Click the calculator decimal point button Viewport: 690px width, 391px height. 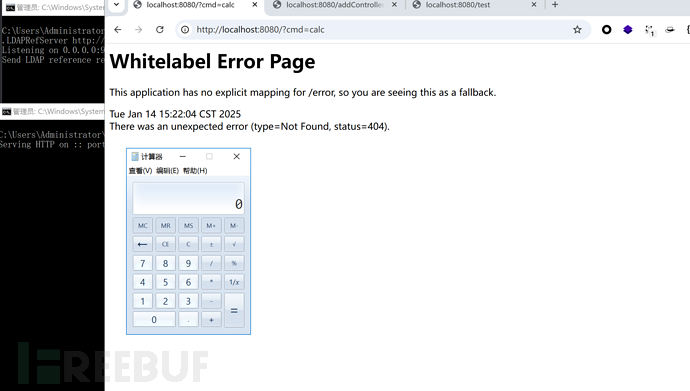pos(188,320)
